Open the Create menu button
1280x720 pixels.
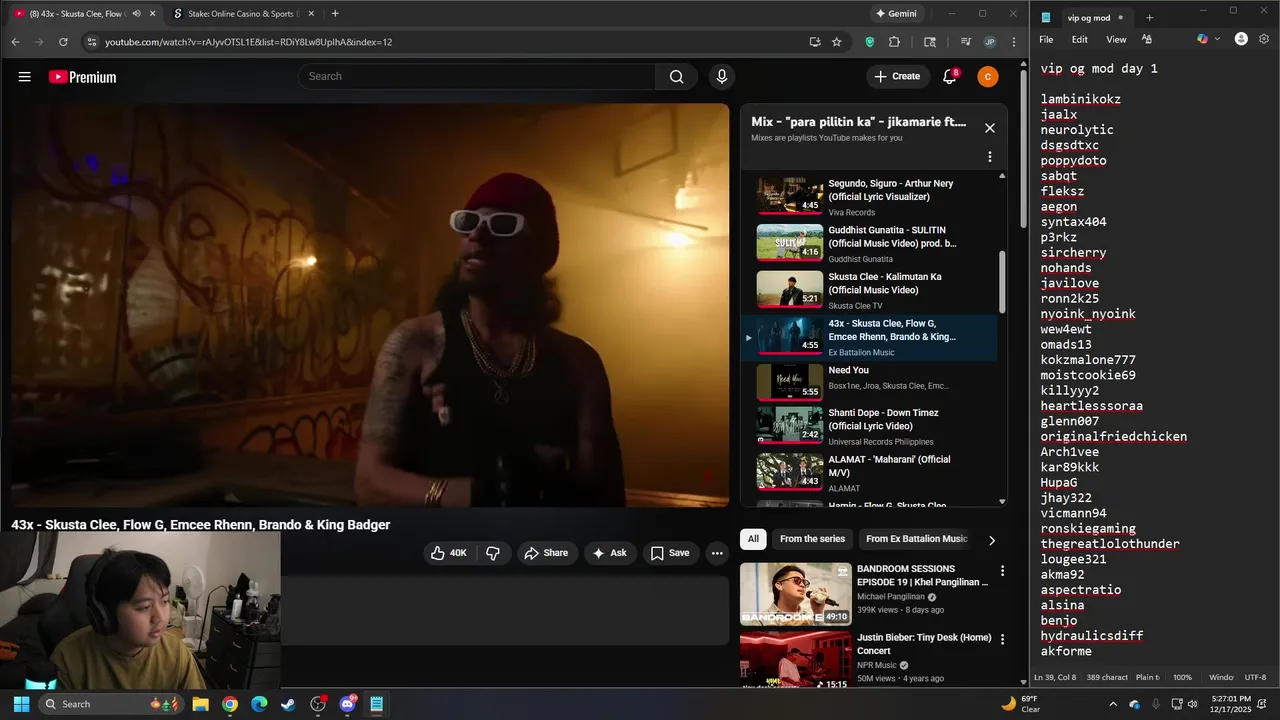(x=897, y=77)
